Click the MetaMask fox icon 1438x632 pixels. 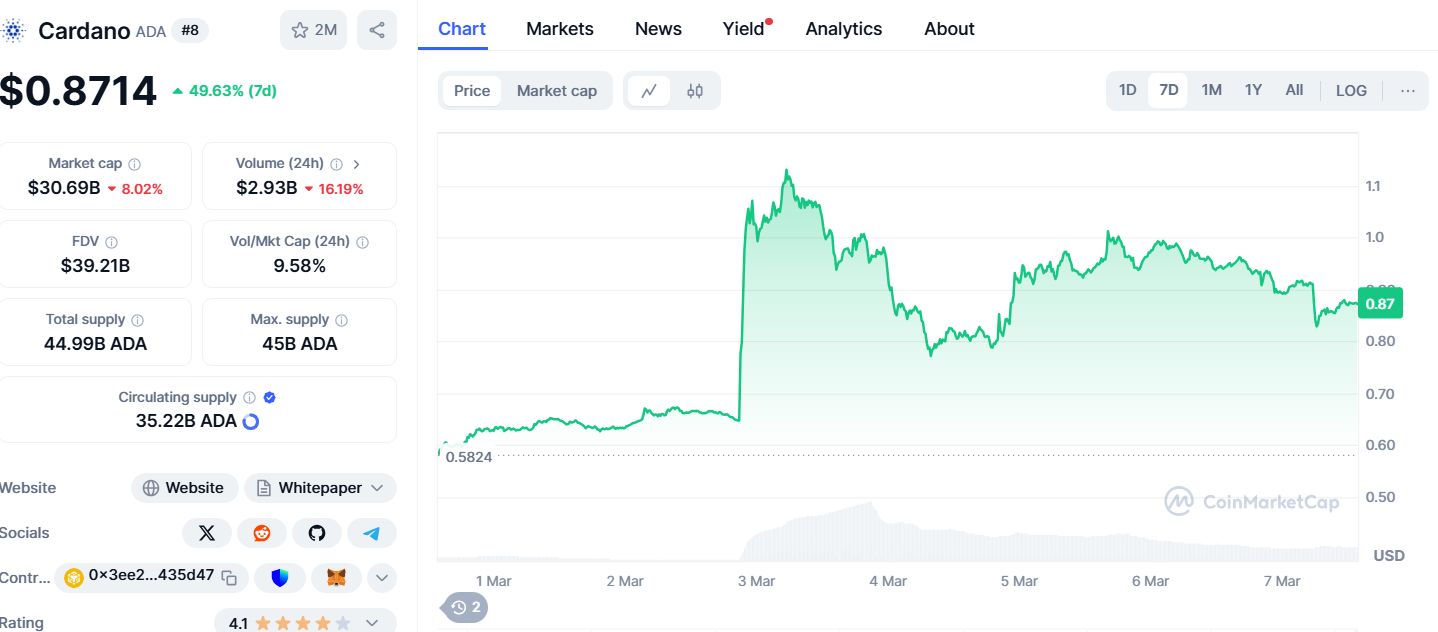336,577
